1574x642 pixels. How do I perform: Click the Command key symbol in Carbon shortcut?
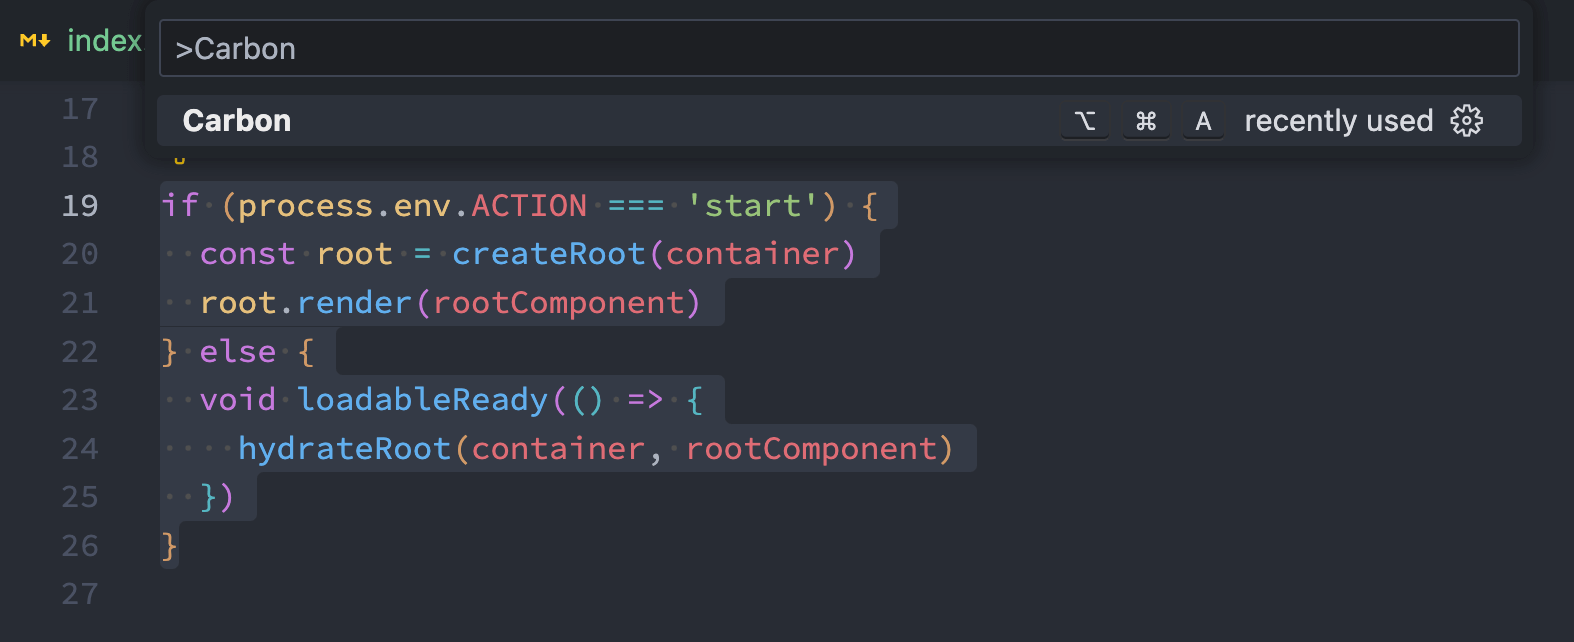[1146, 122]
